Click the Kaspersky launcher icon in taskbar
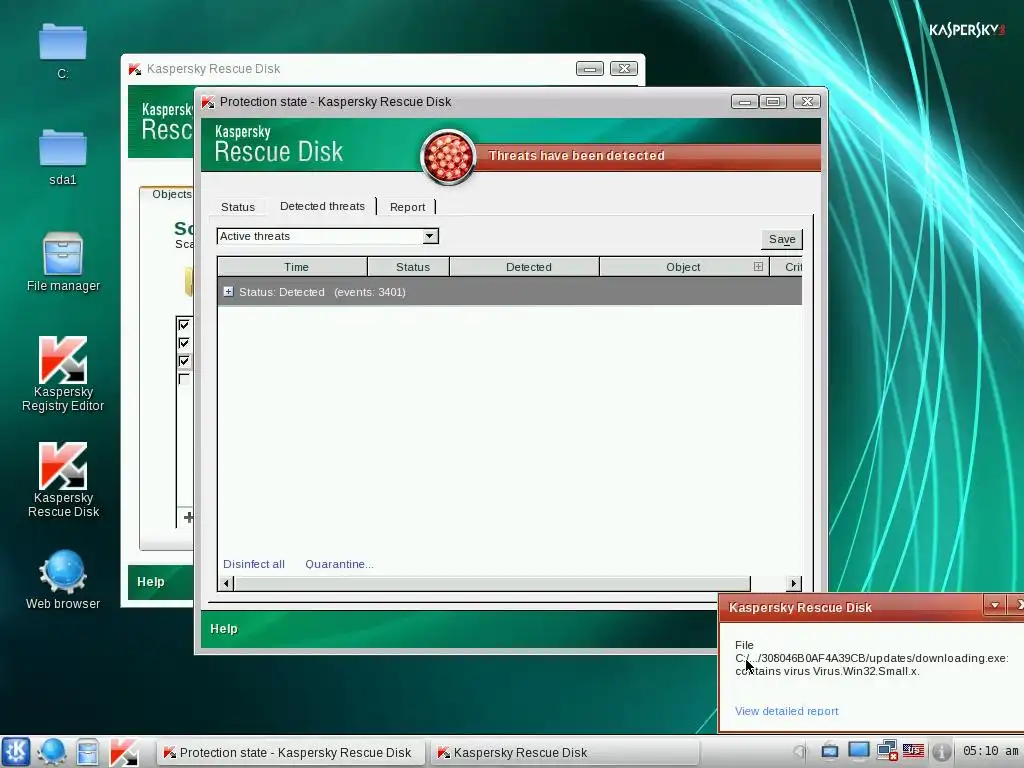Screen dimensions: 1024x768 pos(123,752)
